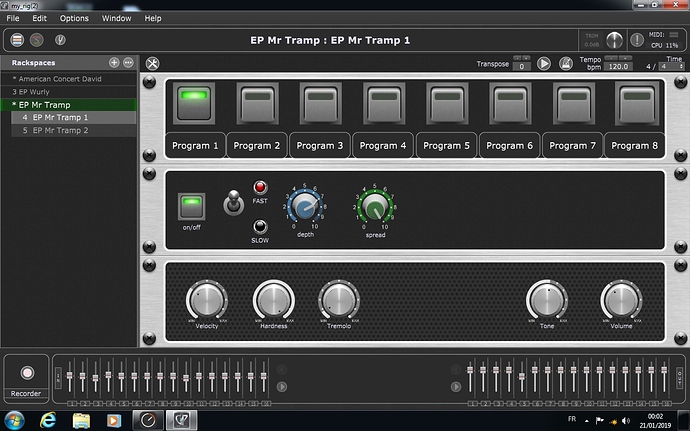Open the Options menu
This screenshot has height=431, width=690.
[74, 18]
